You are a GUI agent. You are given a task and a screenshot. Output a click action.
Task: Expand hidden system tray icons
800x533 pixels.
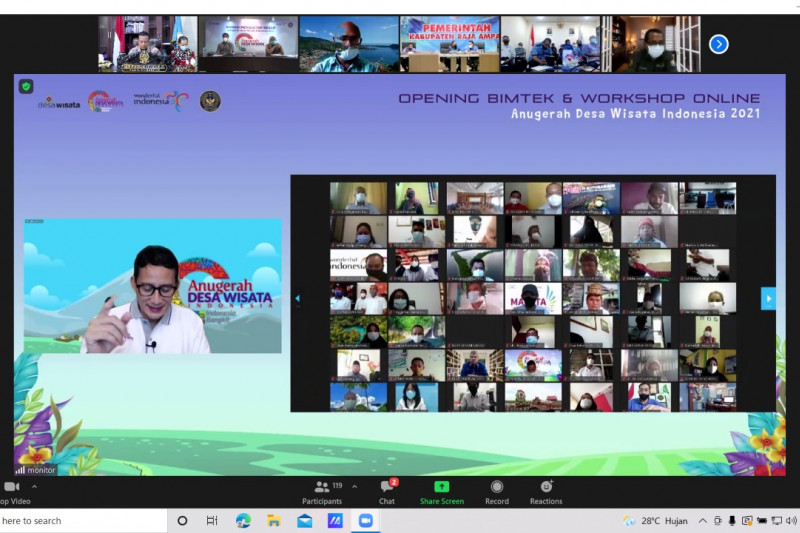(703, 521)
